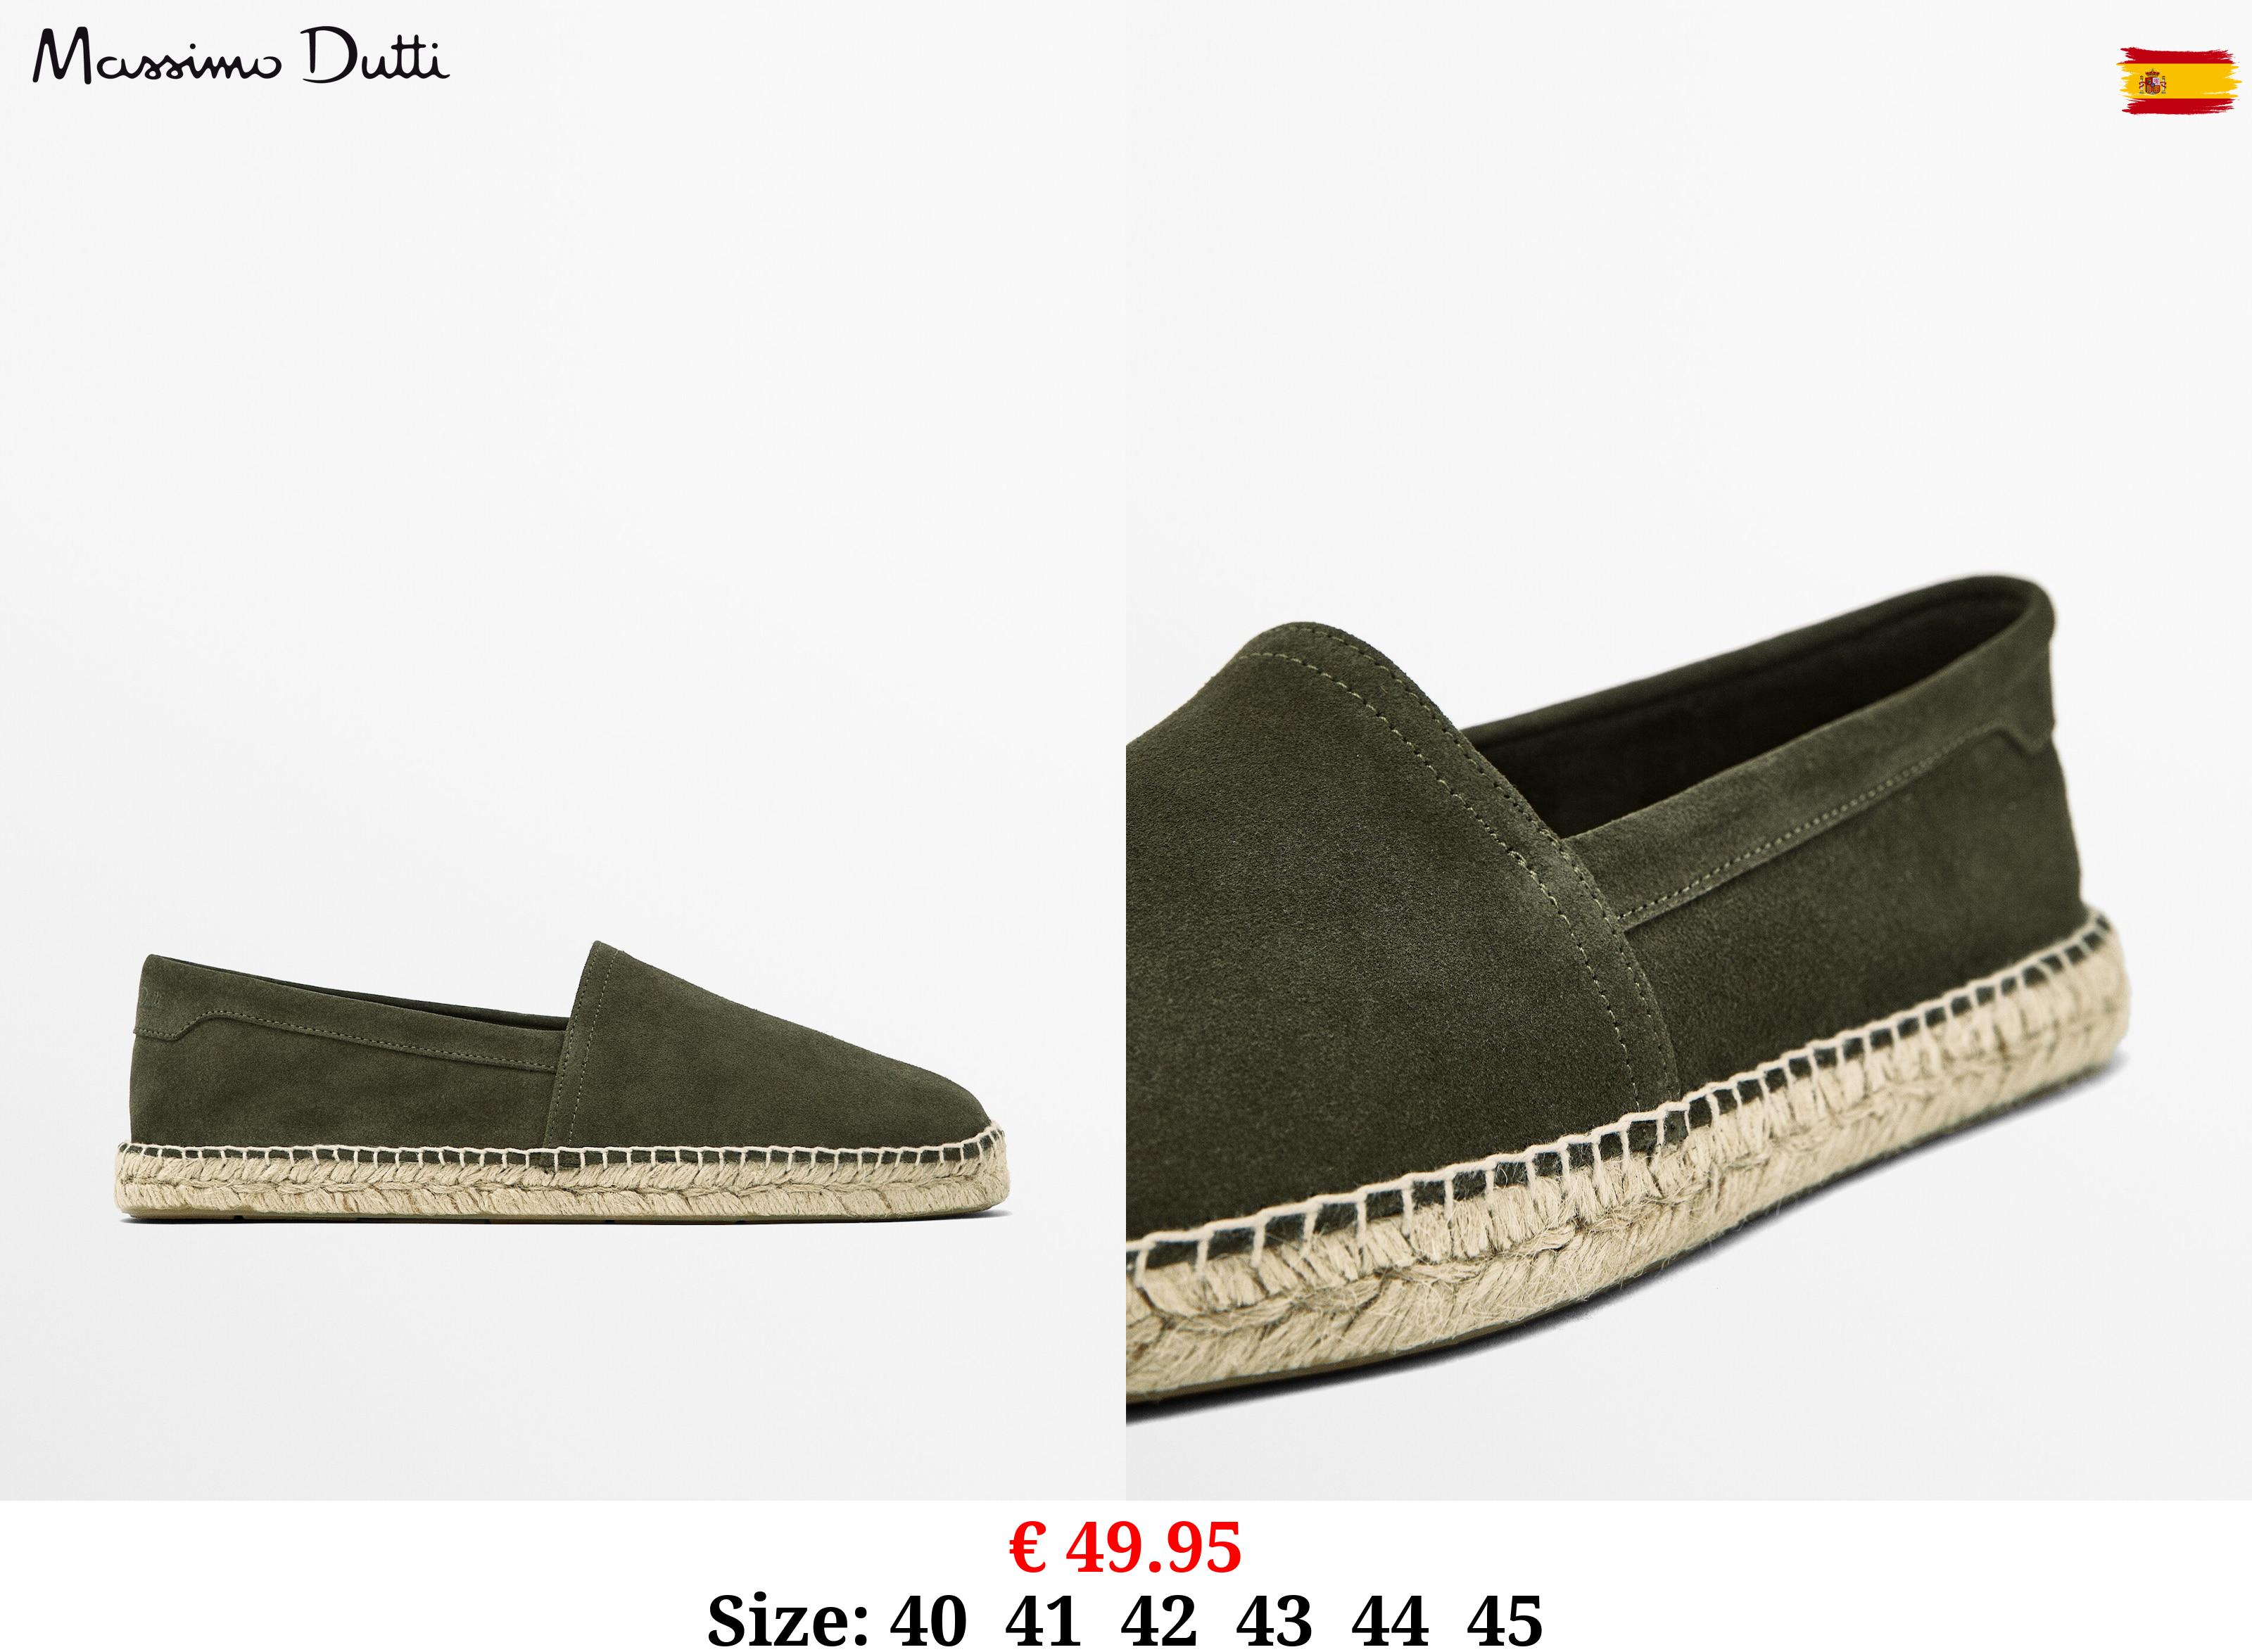Choose shoe size 41

(x=1044, y=1620)
